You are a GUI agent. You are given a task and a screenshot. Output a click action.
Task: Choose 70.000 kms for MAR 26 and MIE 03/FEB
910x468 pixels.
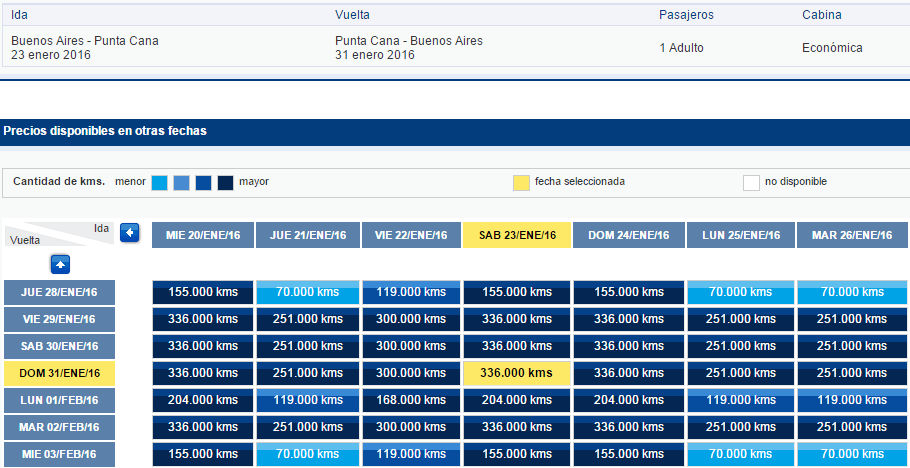[x=852, y=454]
